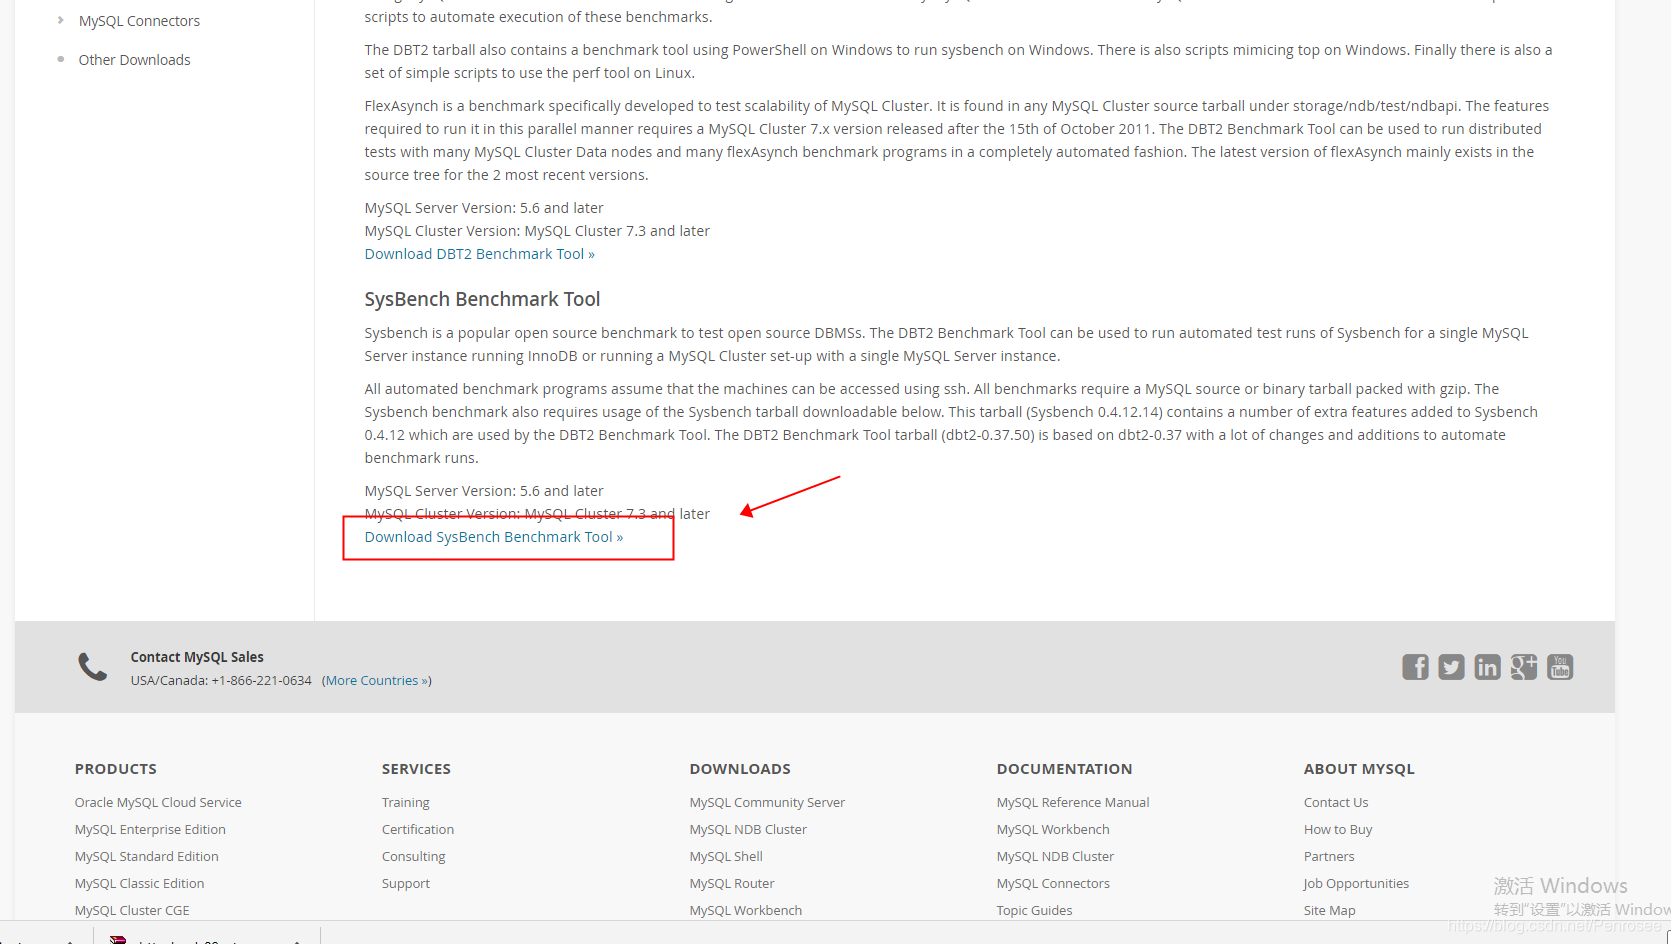This screenshot has height=944, width=1671.
Task: Open MySQL Cluster CGE link
Action: tap(132, 911)
